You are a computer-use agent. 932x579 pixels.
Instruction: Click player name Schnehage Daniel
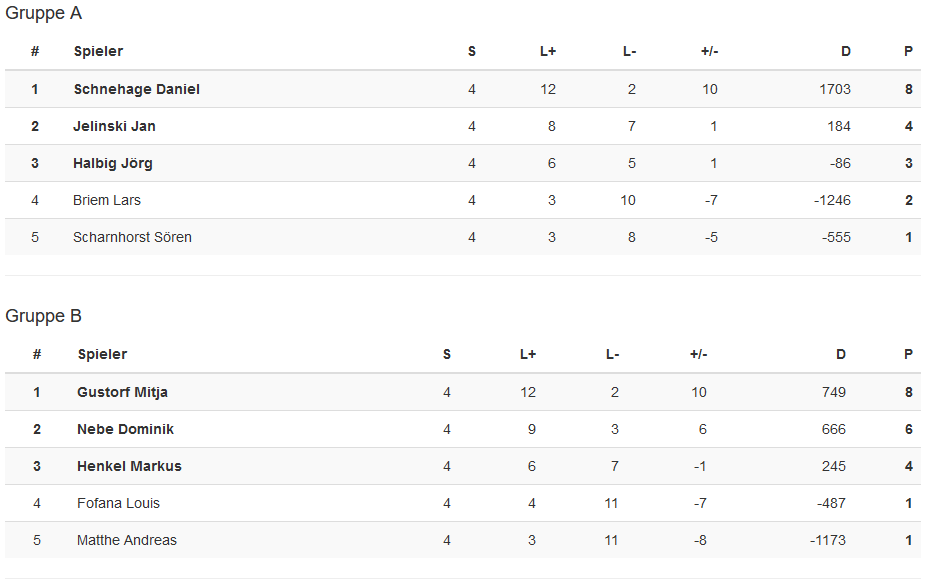(136, 89)
